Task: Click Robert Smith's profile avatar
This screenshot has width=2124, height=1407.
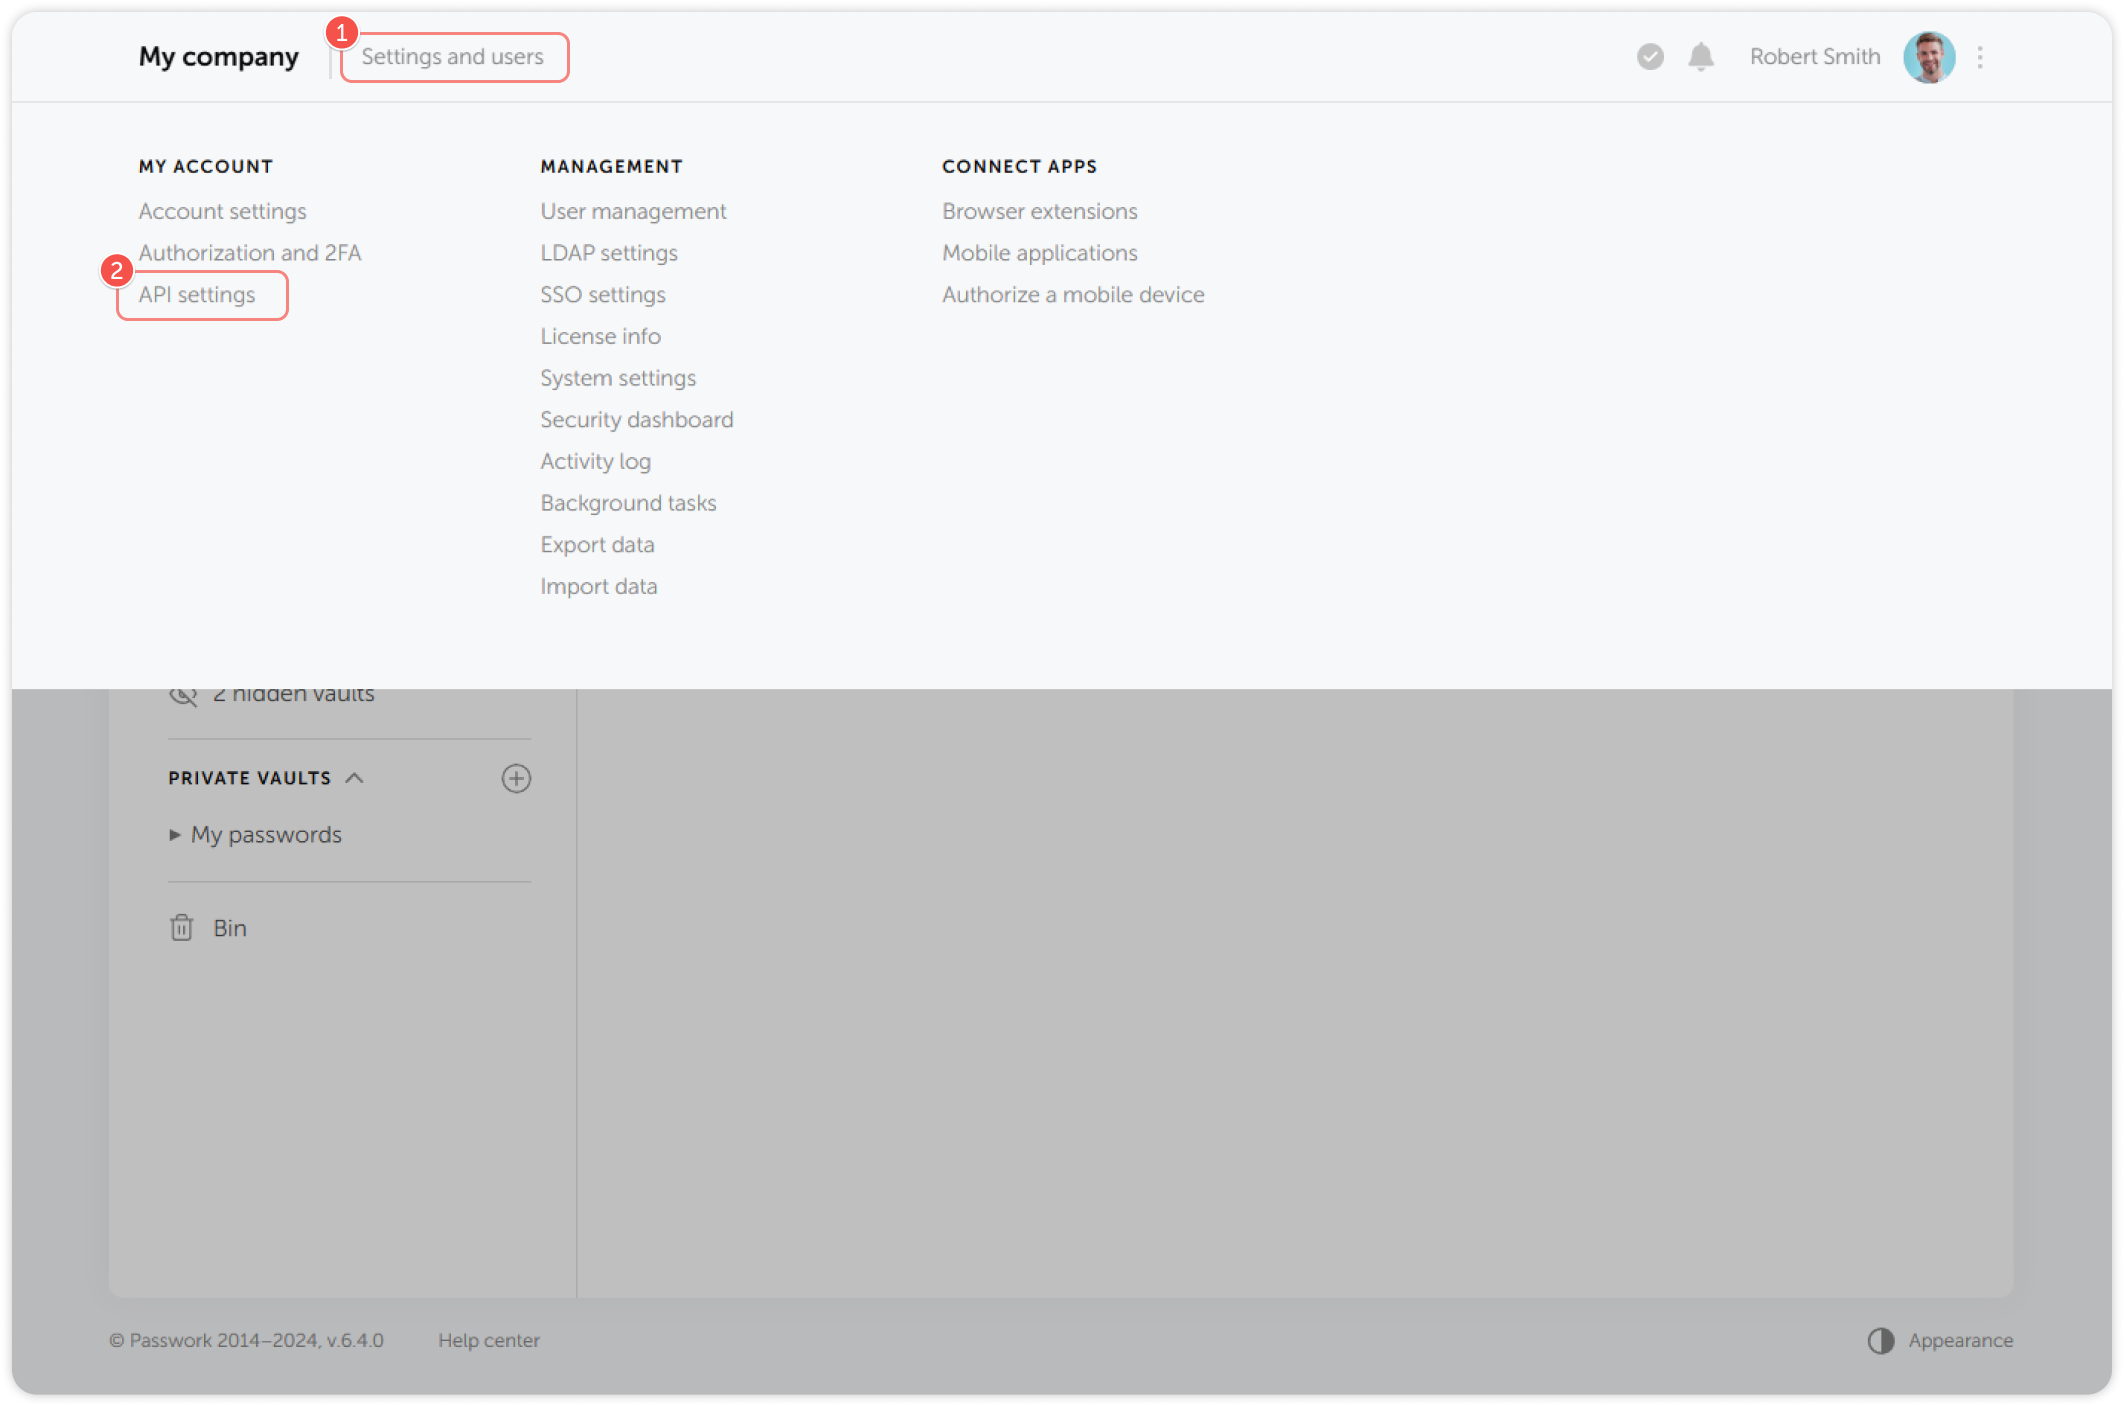Action: pos(1930,57)
